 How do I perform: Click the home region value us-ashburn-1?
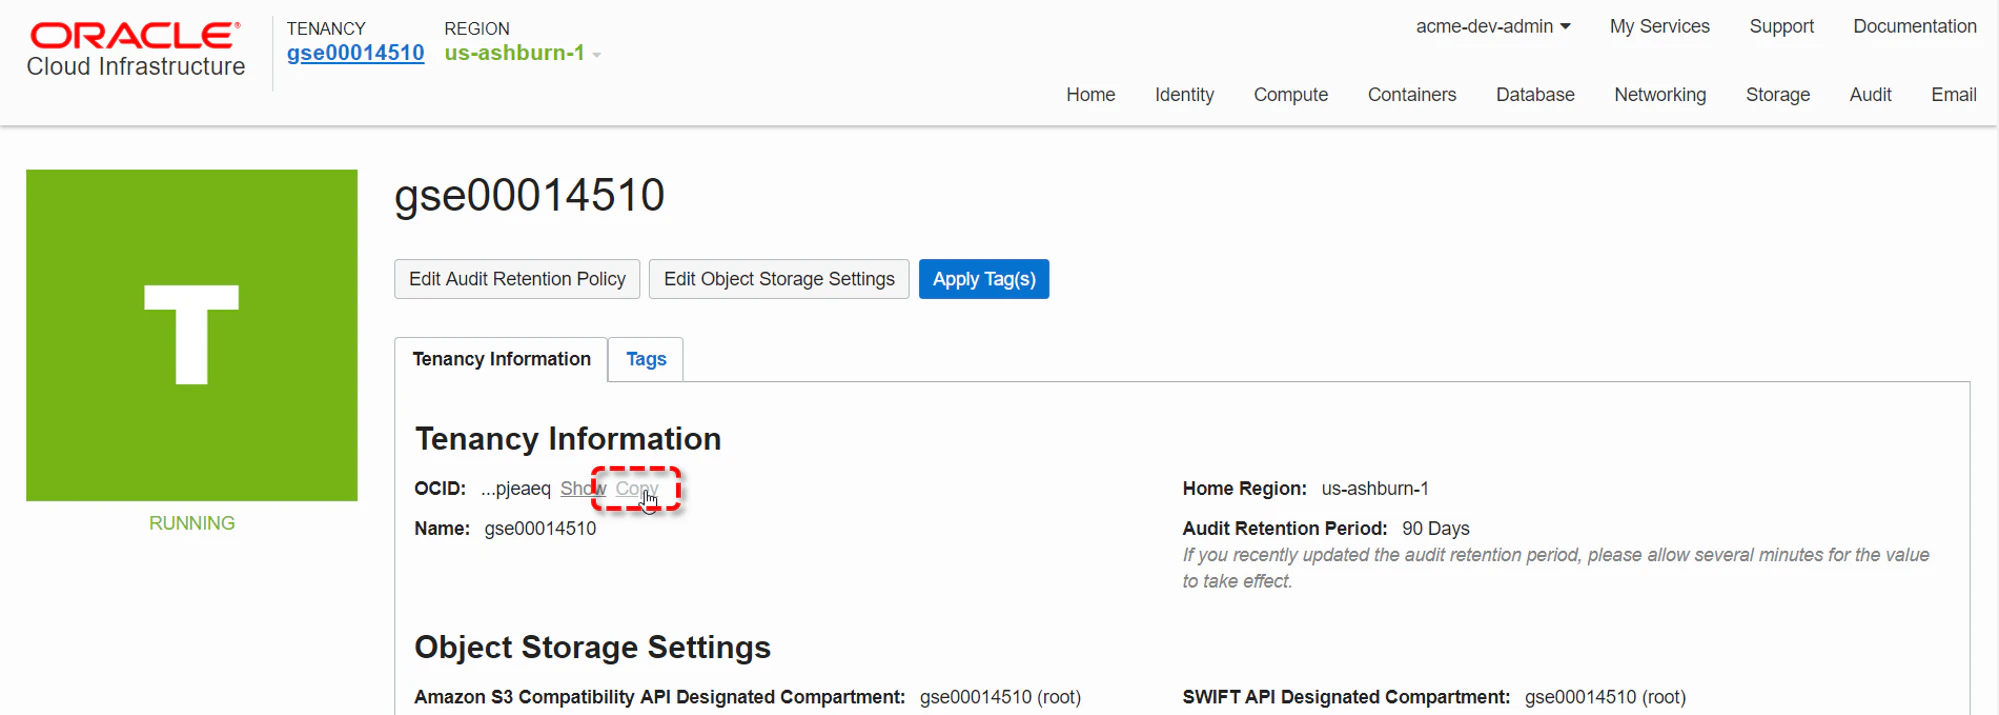pyautogui.click(x=1375, y=489)
